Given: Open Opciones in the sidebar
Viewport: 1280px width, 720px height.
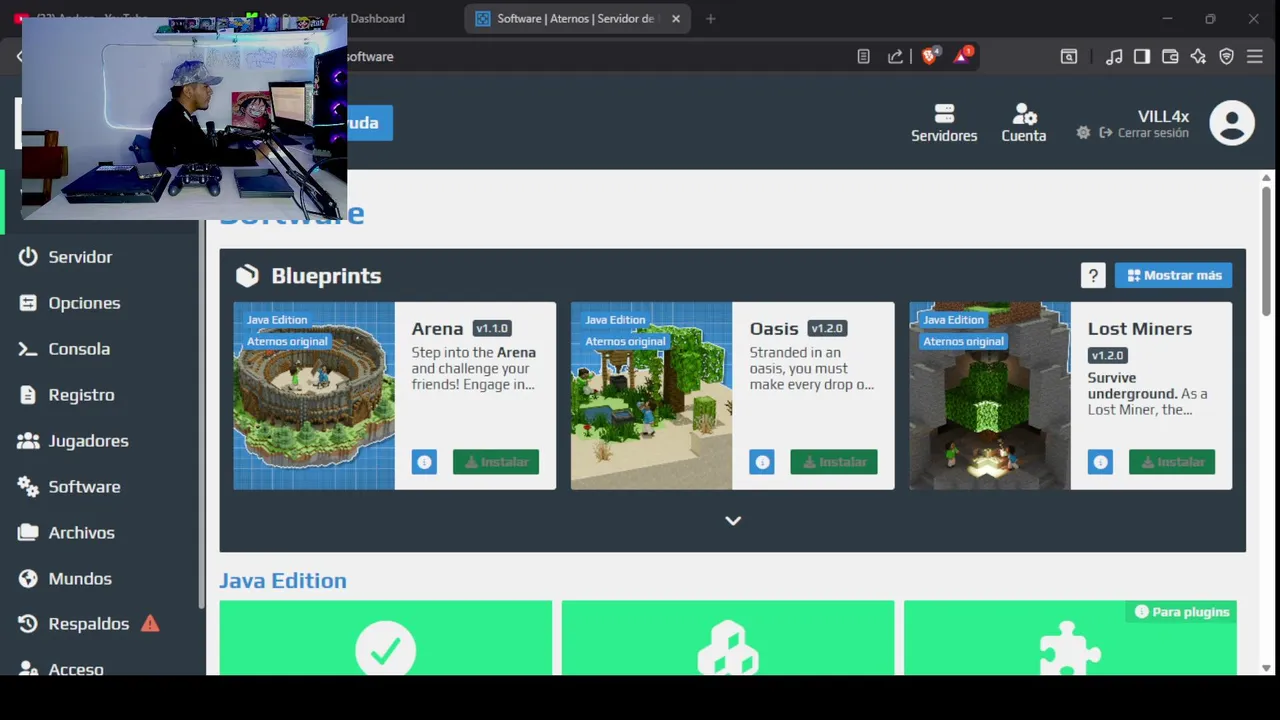Looking at the screenshot, I should 84,303.
